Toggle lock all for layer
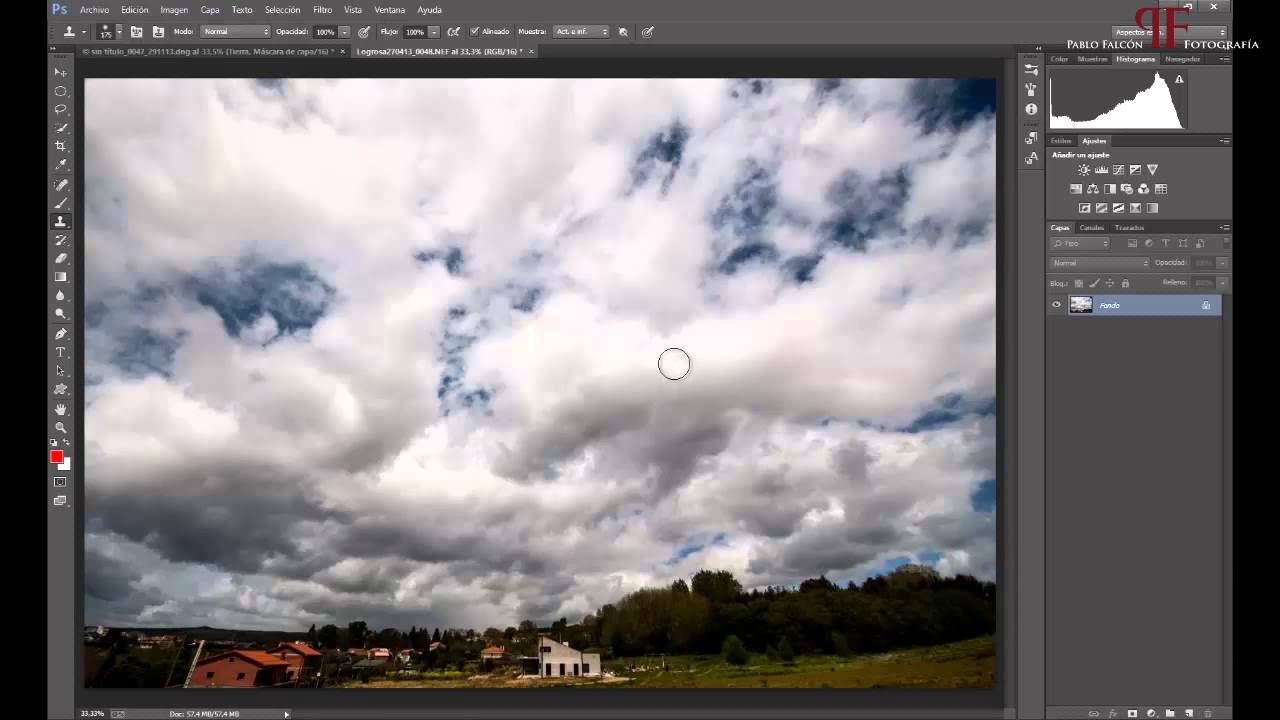The image size is (1280, 720). pyautogui.click(x=1125, y=283)
